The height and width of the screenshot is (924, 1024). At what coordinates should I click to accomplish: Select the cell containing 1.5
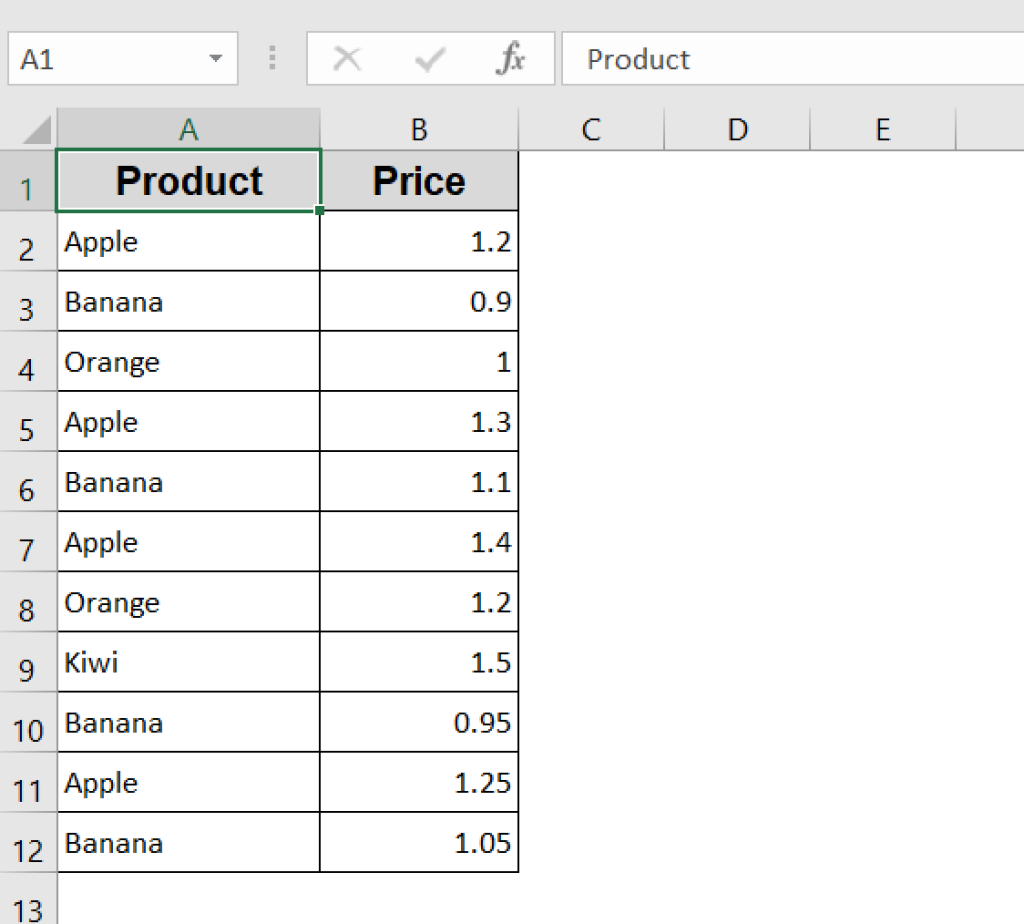[x=418, y=662]
